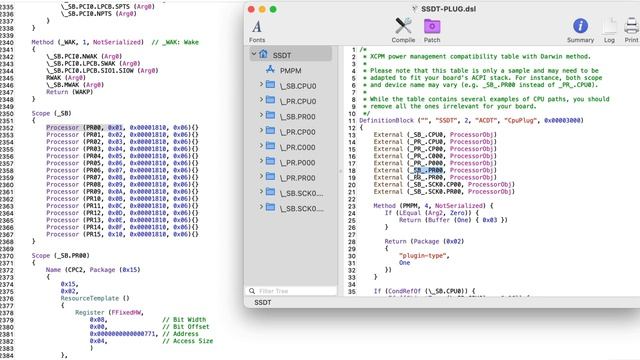Click folder icon of \_SB.PR00
This screenshot has width=640, height=360.
click(x=270, y=116)
